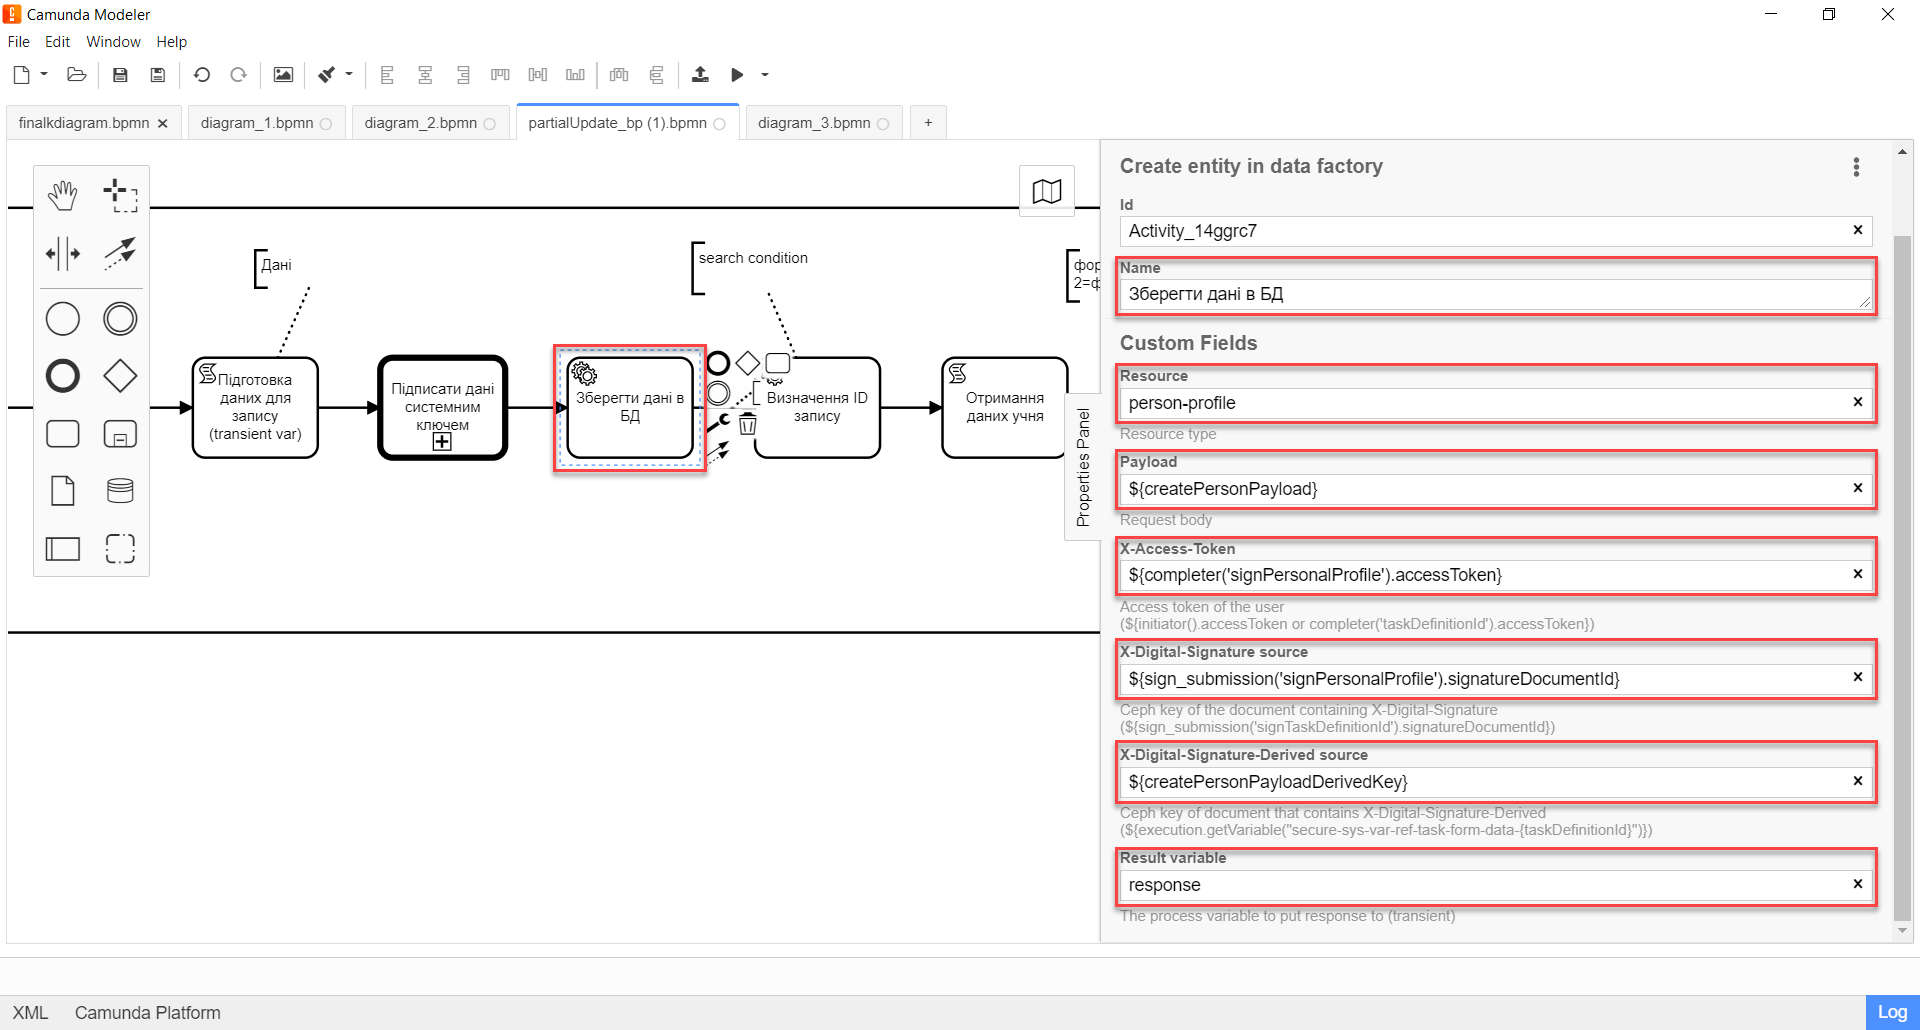Viewport: 1920px width, 1030px height.
Task: Select the 'Підготовка даних для запису' task
Action: click(255, 408)
